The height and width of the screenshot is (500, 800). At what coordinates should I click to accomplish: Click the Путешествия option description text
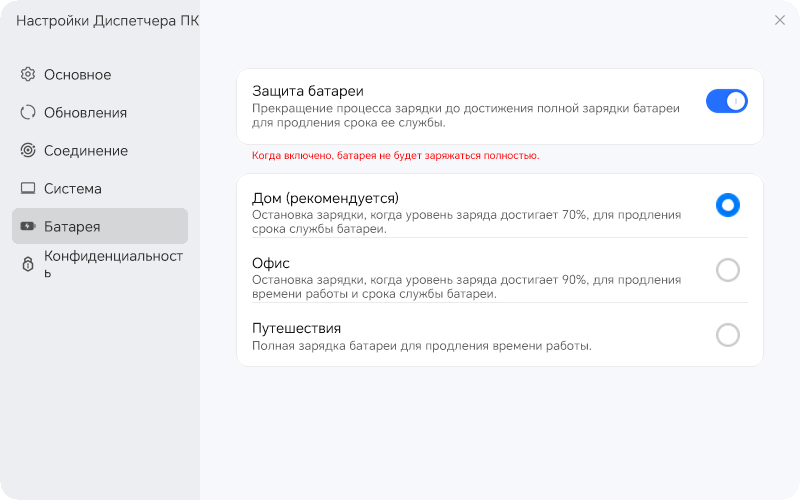point(422,346)
